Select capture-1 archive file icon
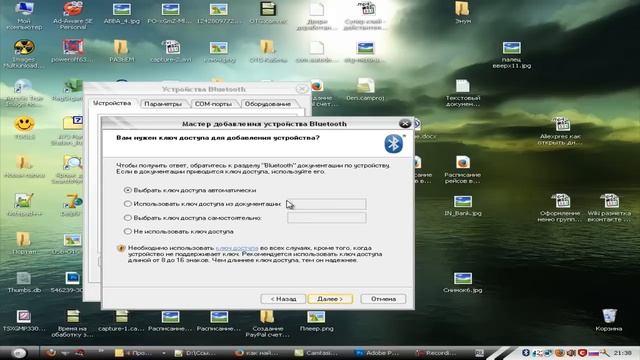This screenshot has width=640, height=360. click(121, 320)
